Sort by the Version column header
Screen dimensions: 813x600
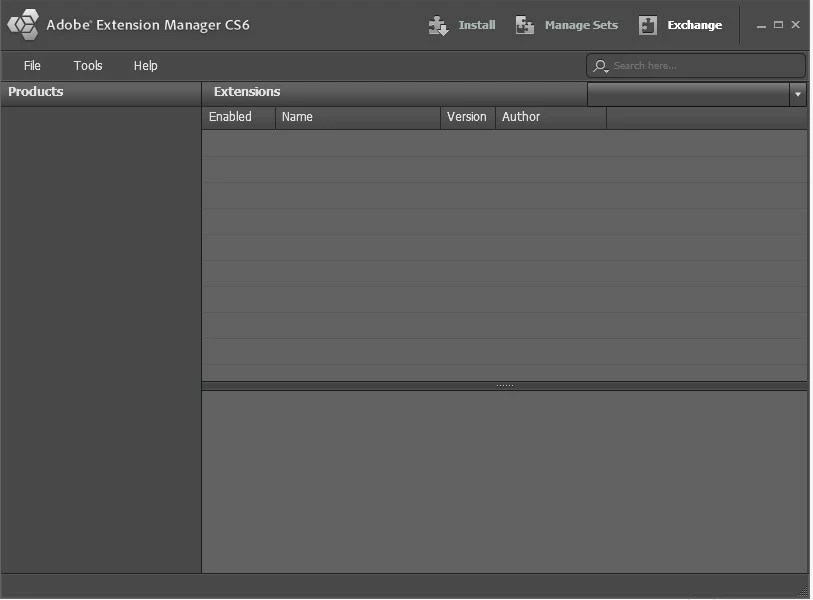(x=468, y=117)
